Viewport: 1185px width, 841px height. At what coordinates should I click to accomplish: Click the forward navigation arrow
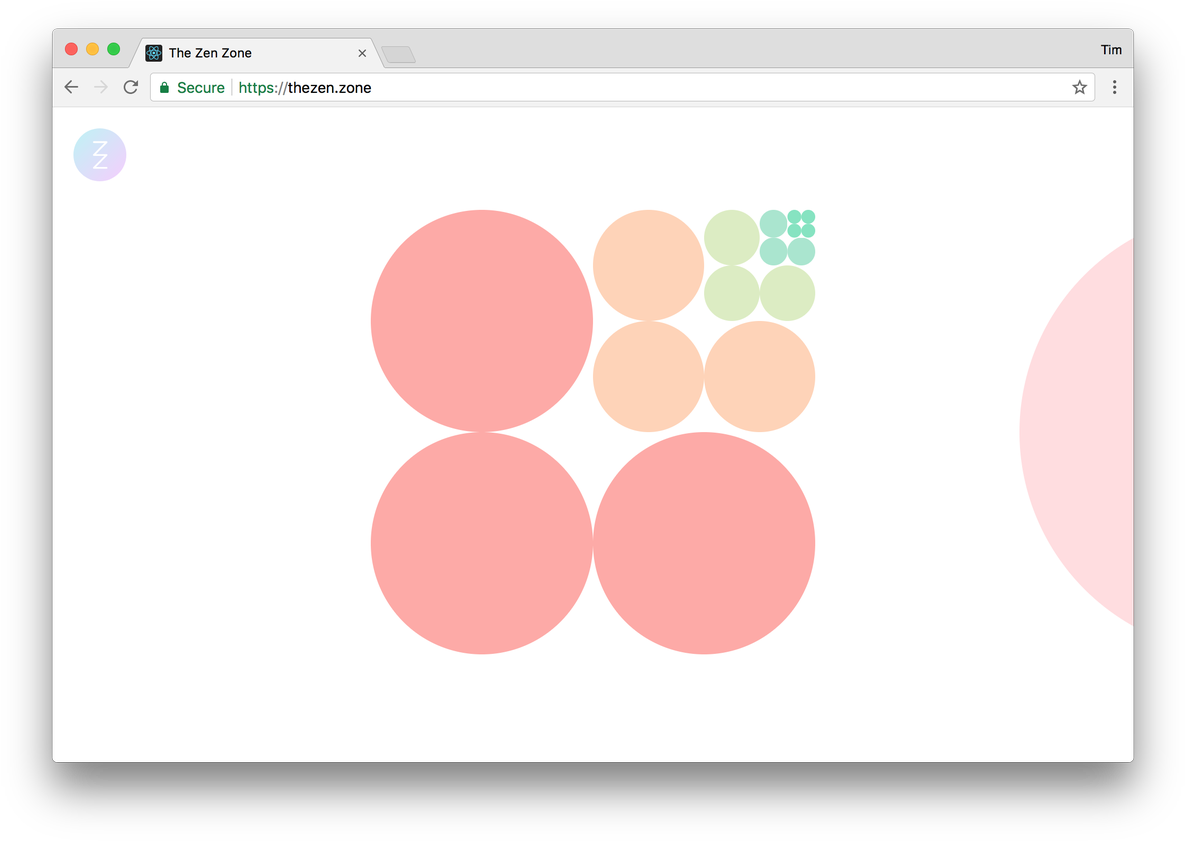pos(101,88)
